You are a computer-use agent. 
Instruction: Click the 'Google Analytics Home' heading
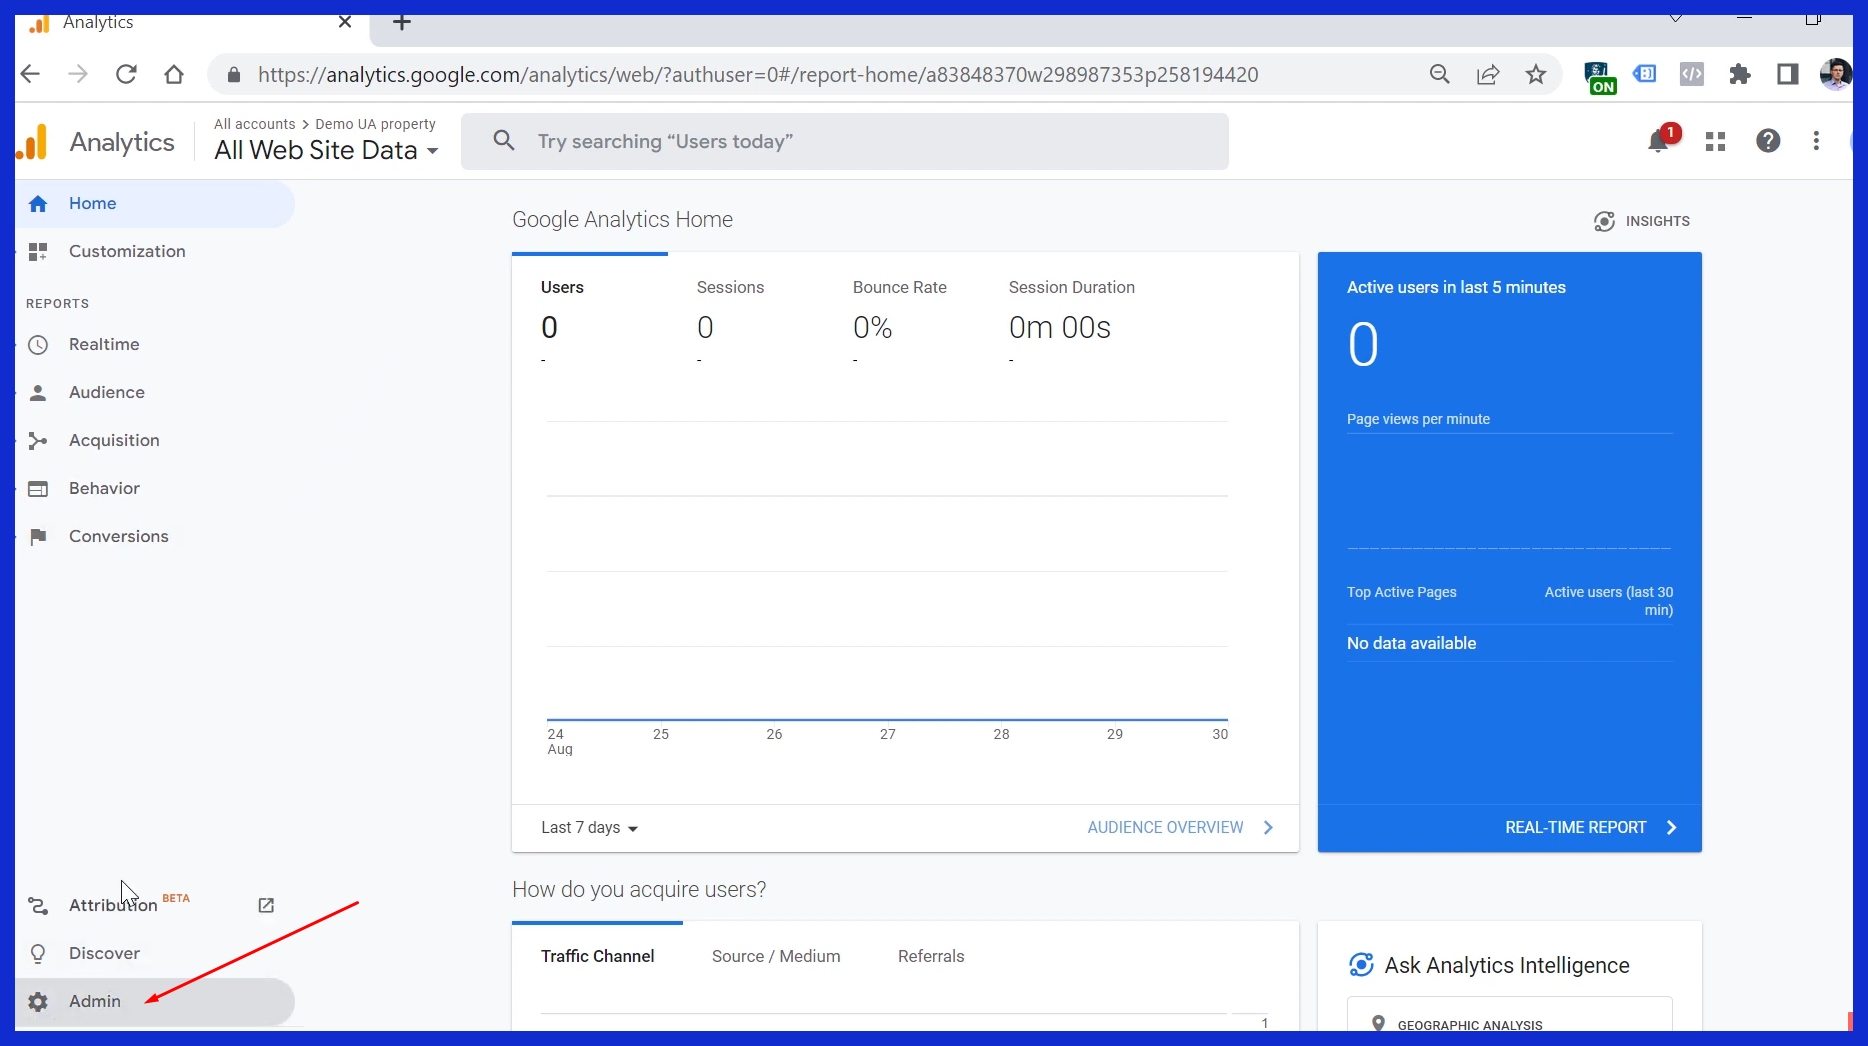[x=622, y=220]
